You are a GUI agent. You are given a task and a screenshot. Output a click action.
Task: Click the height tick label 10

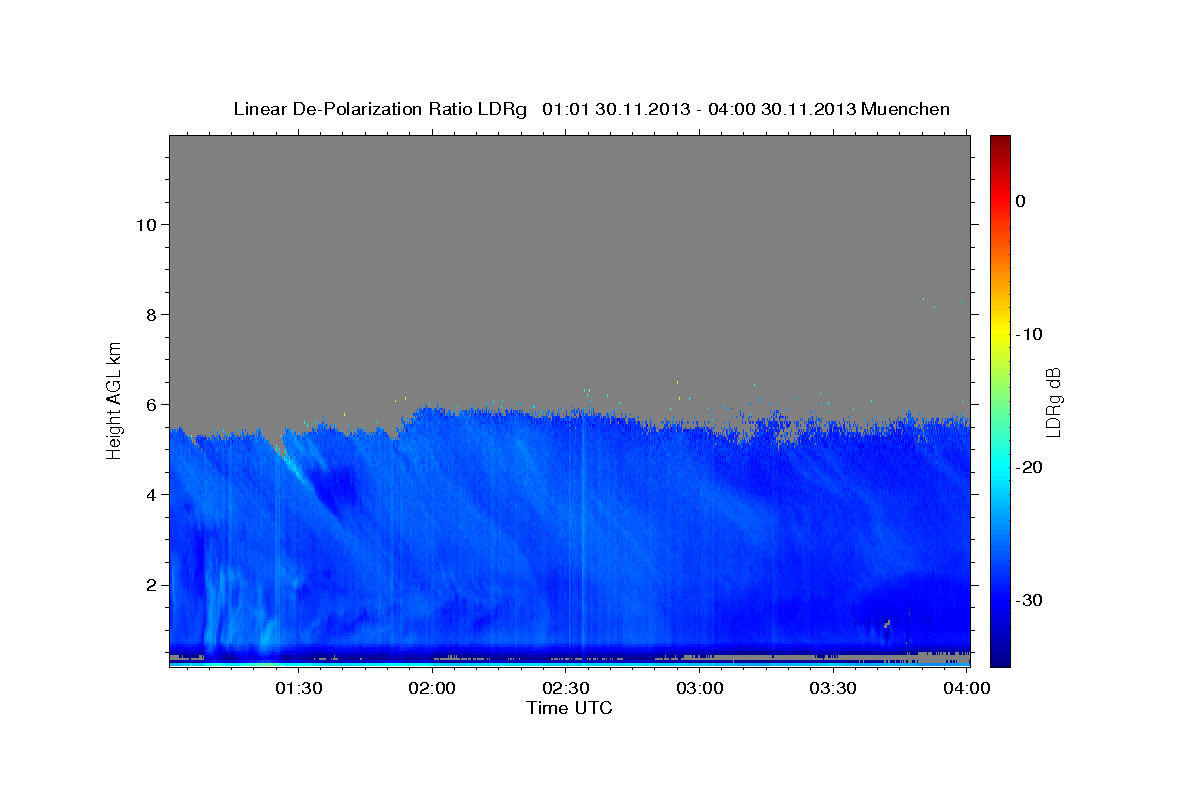click(145, 224)
